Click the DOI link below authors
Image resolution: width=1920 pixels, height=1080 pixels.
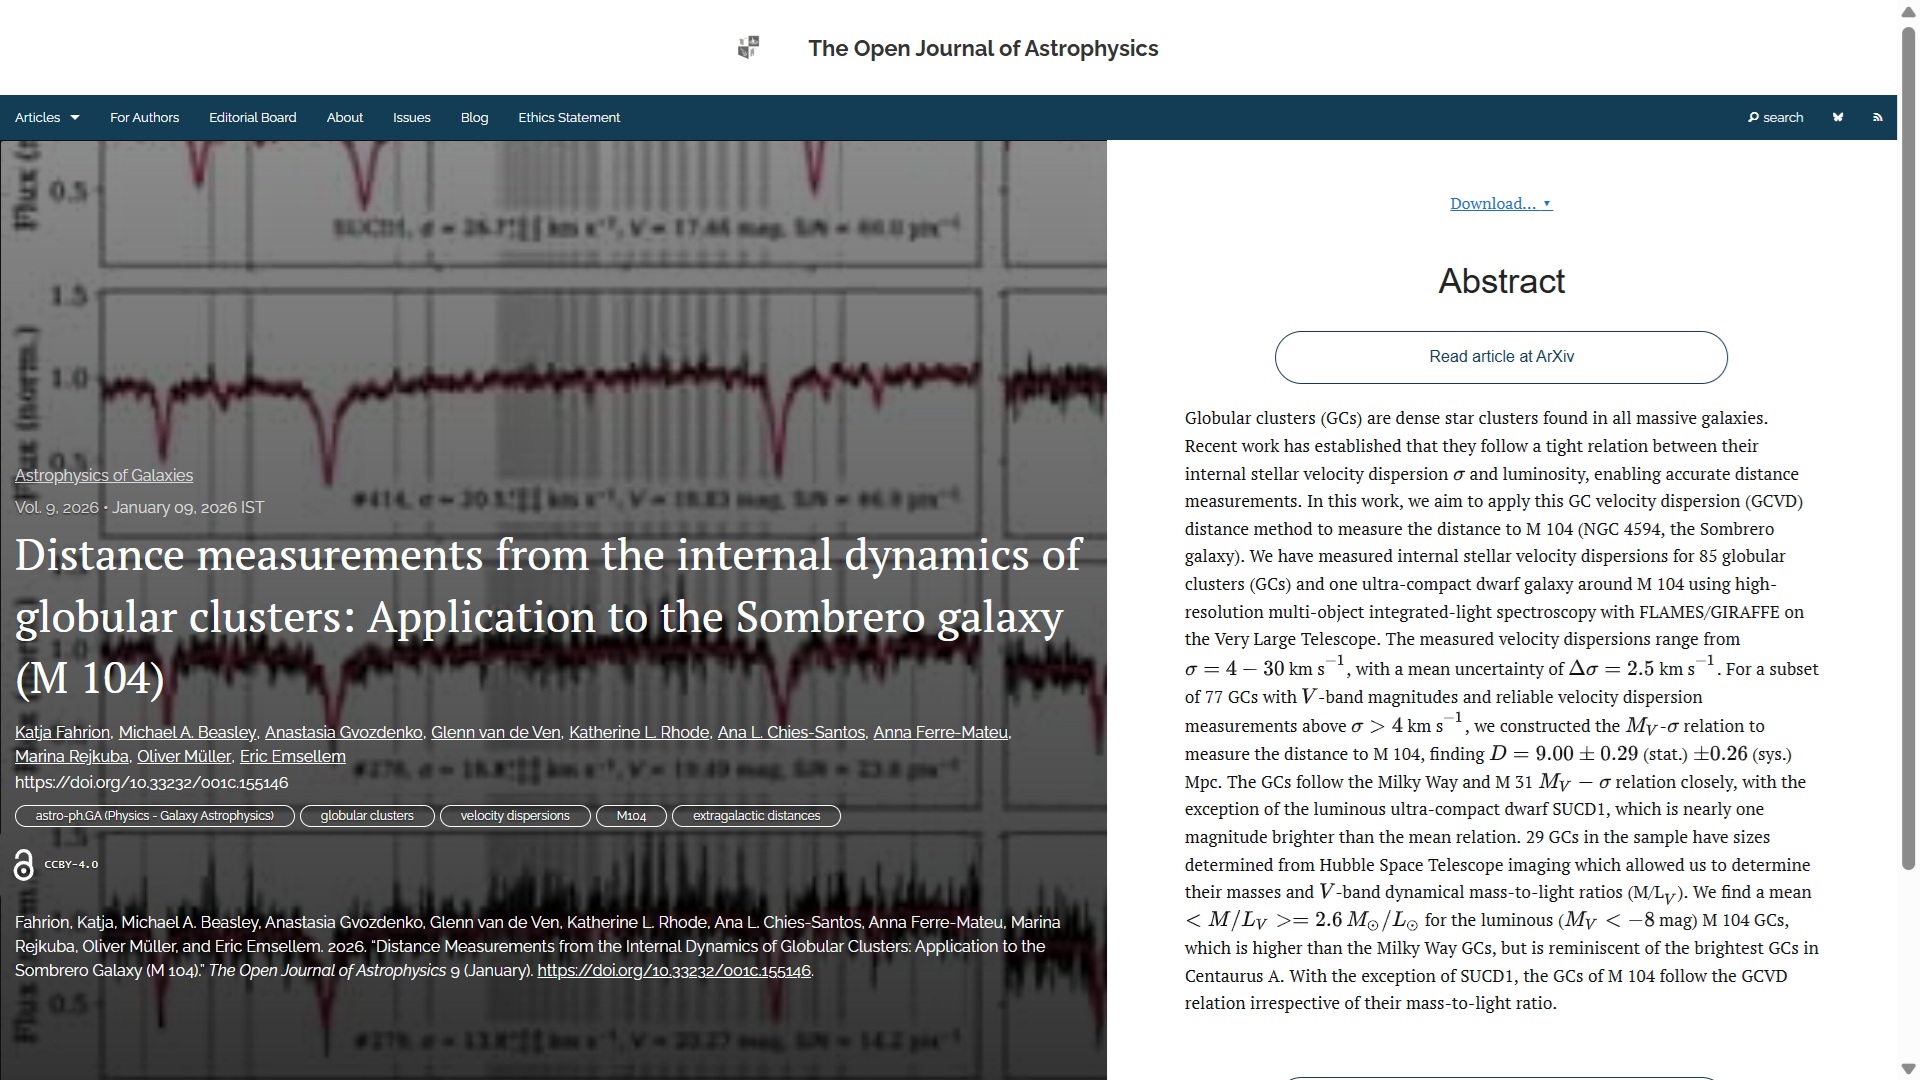click(x=151, y=783)
